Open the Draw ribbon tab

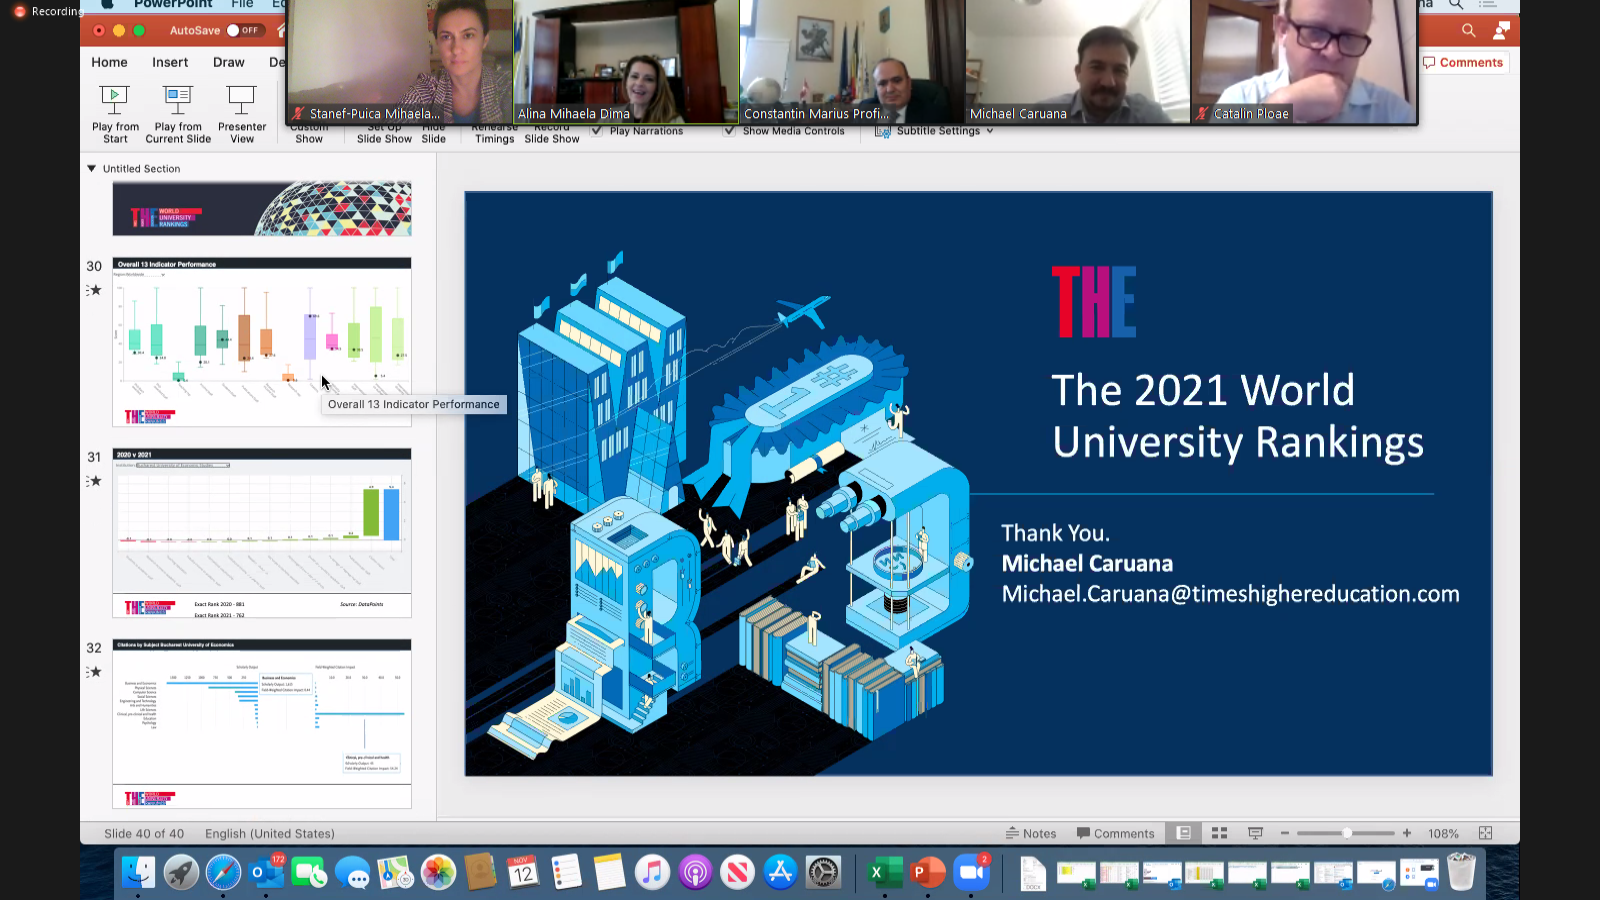tap(228, 62)
